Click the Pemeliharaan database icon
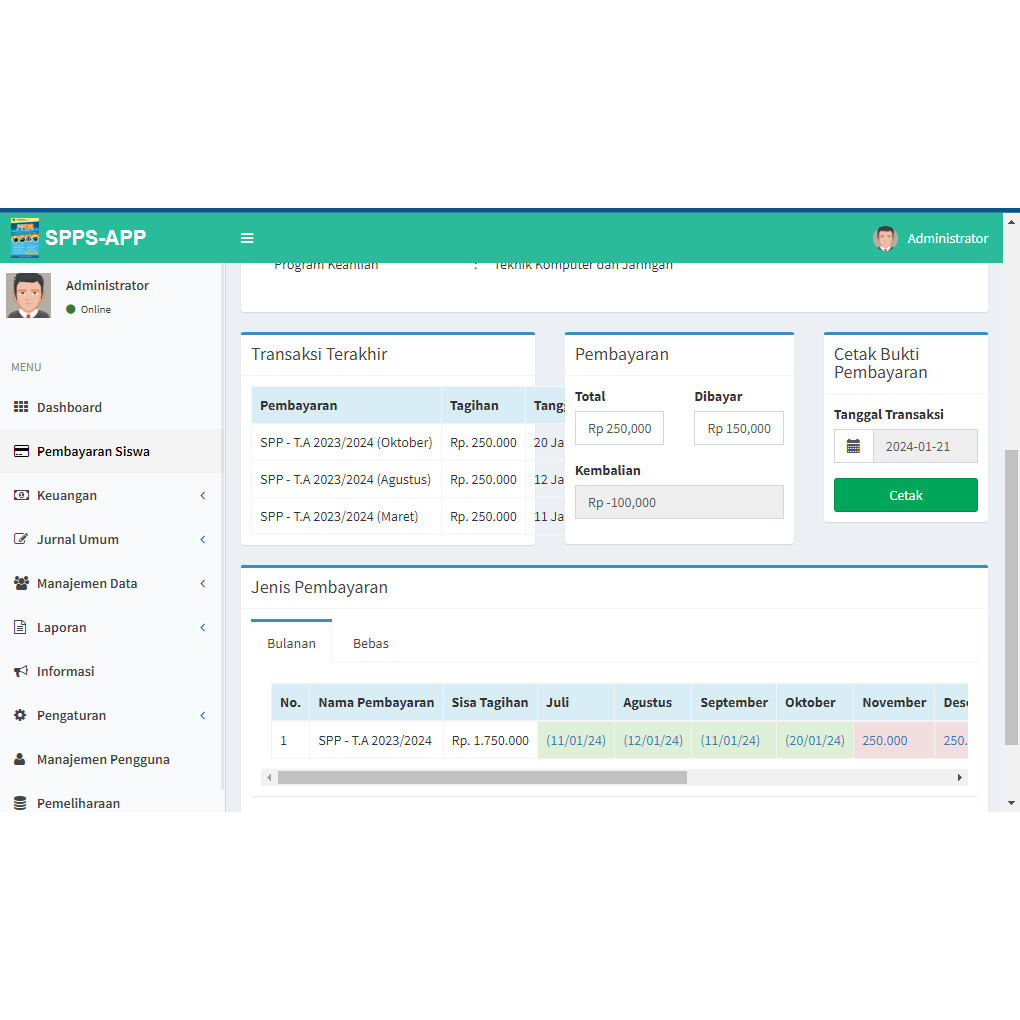This screenshot has height=1020, width=1020. pos(20,803)
